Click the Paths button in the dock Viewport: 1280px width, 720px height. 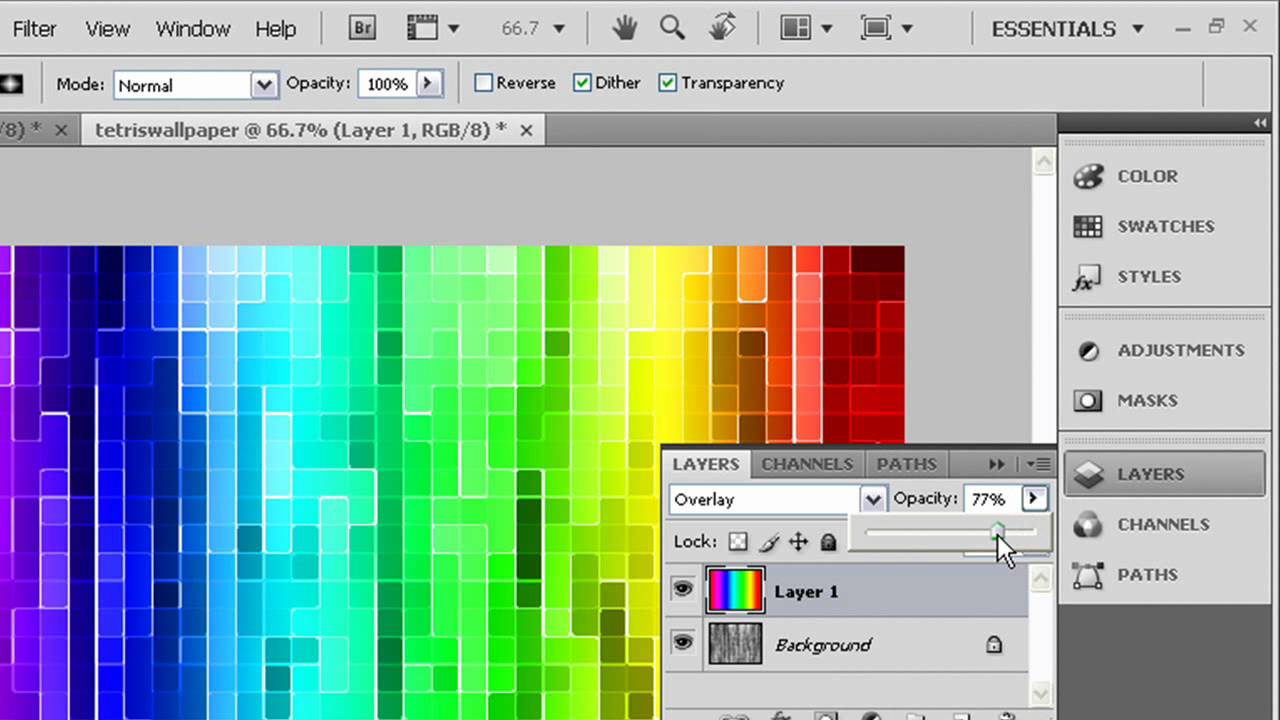click(x=1146, y=575)
